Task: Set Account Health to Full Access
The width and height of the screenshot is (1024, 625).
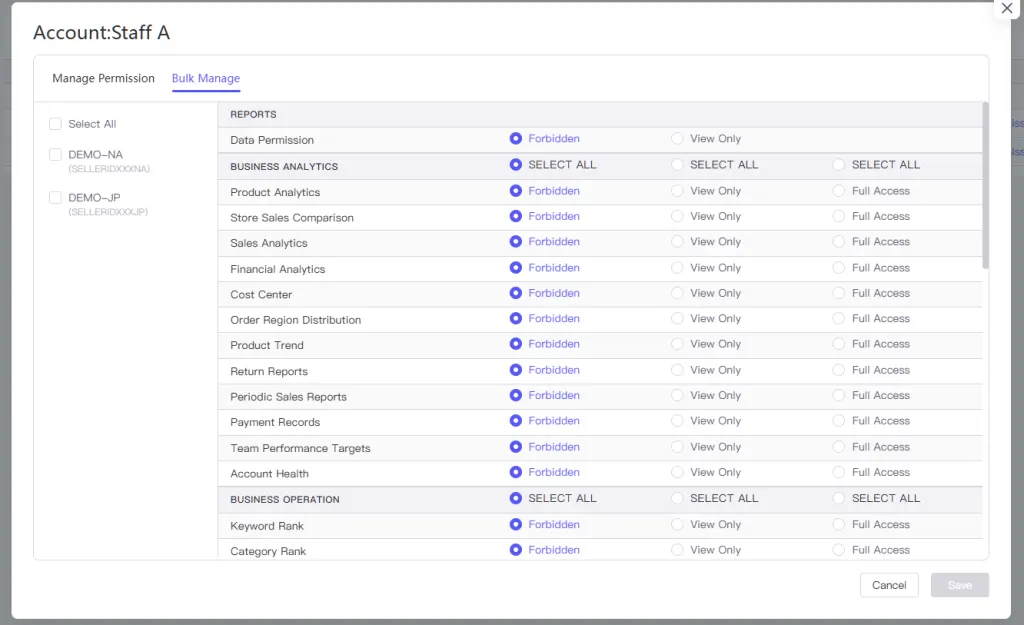Action: coord(839,472)
